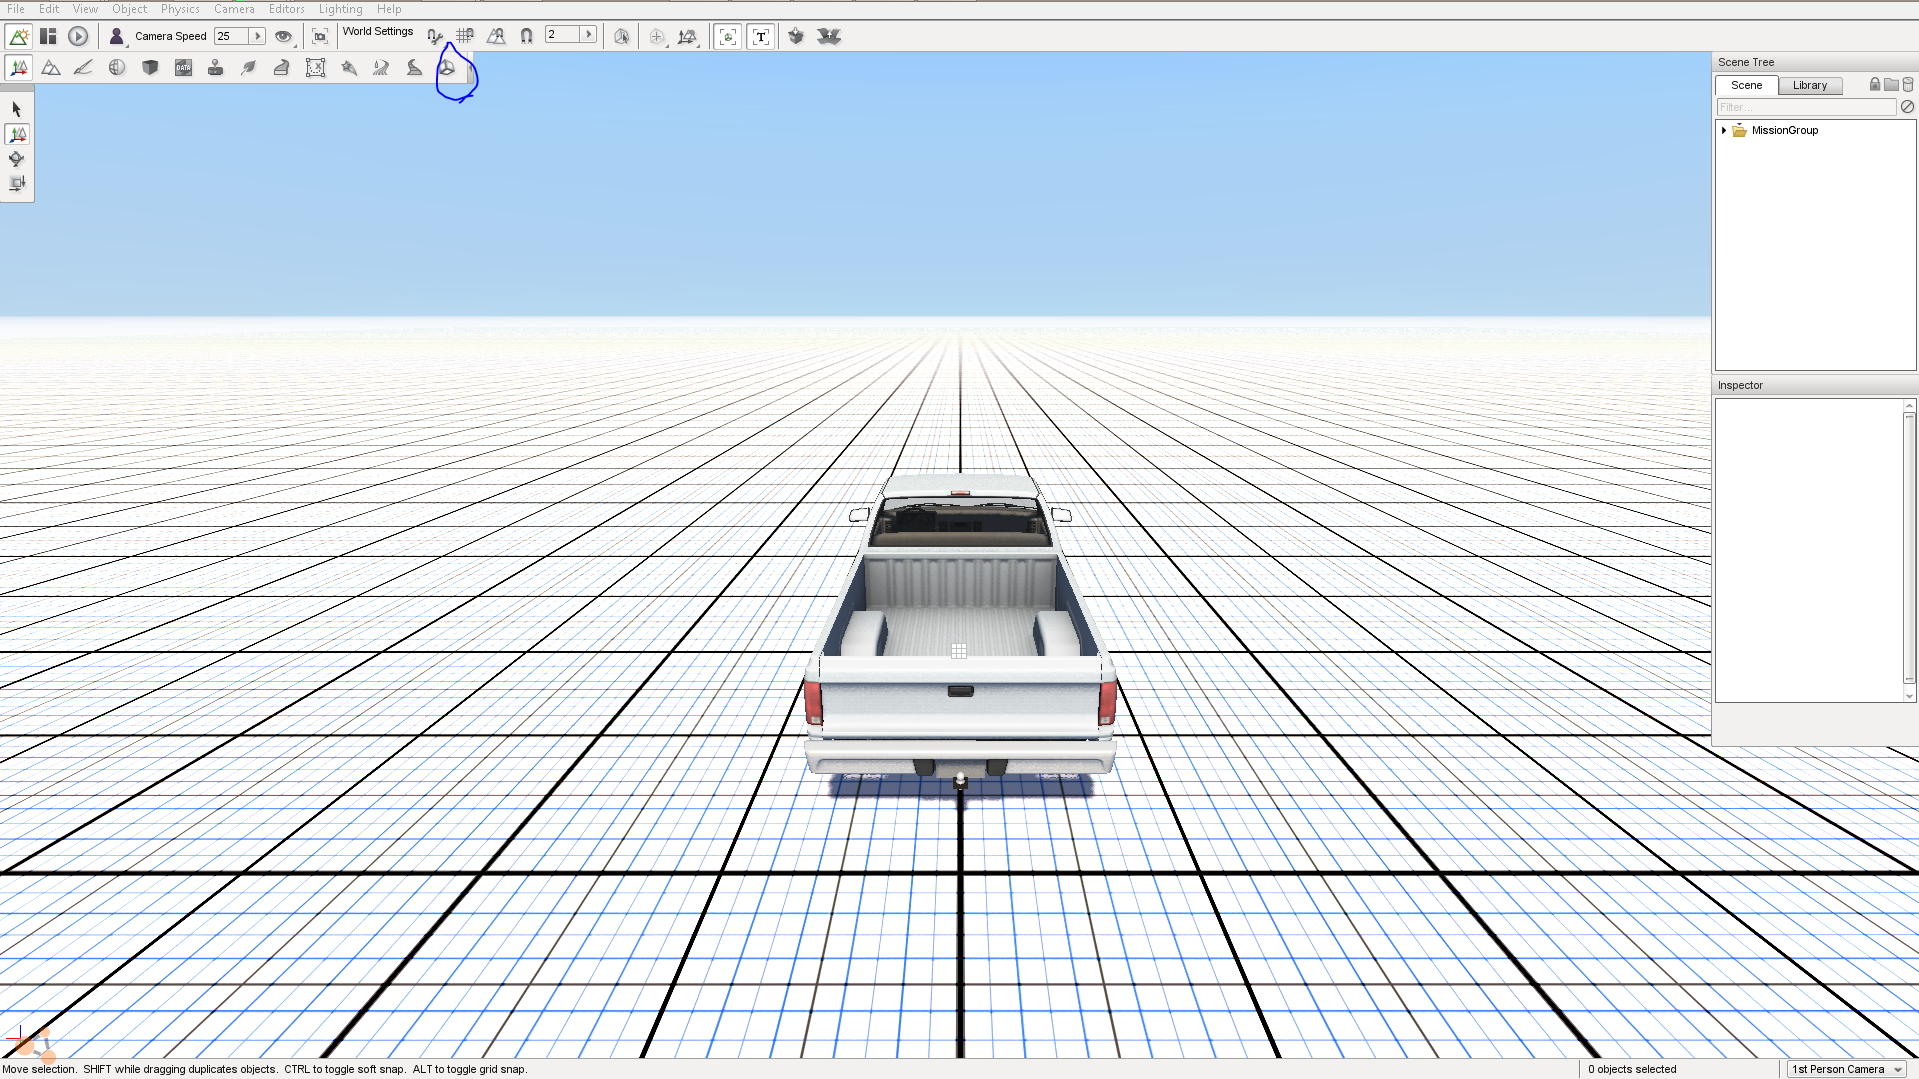
Task: Toggle terrain snapping
Action: [496, 37]
